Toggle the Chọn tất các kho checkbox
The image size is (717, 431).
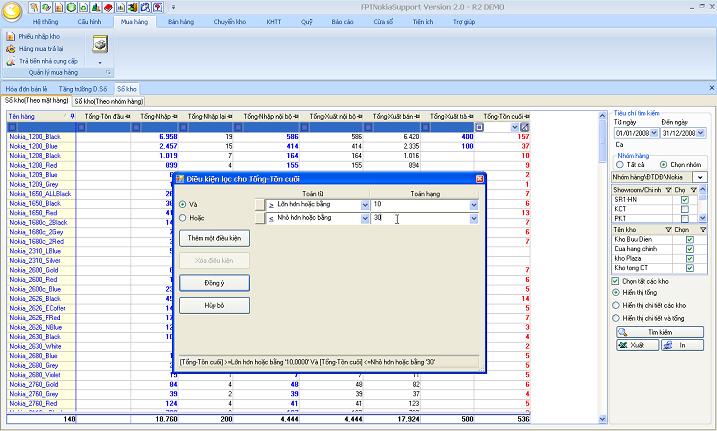click(615, 281)
